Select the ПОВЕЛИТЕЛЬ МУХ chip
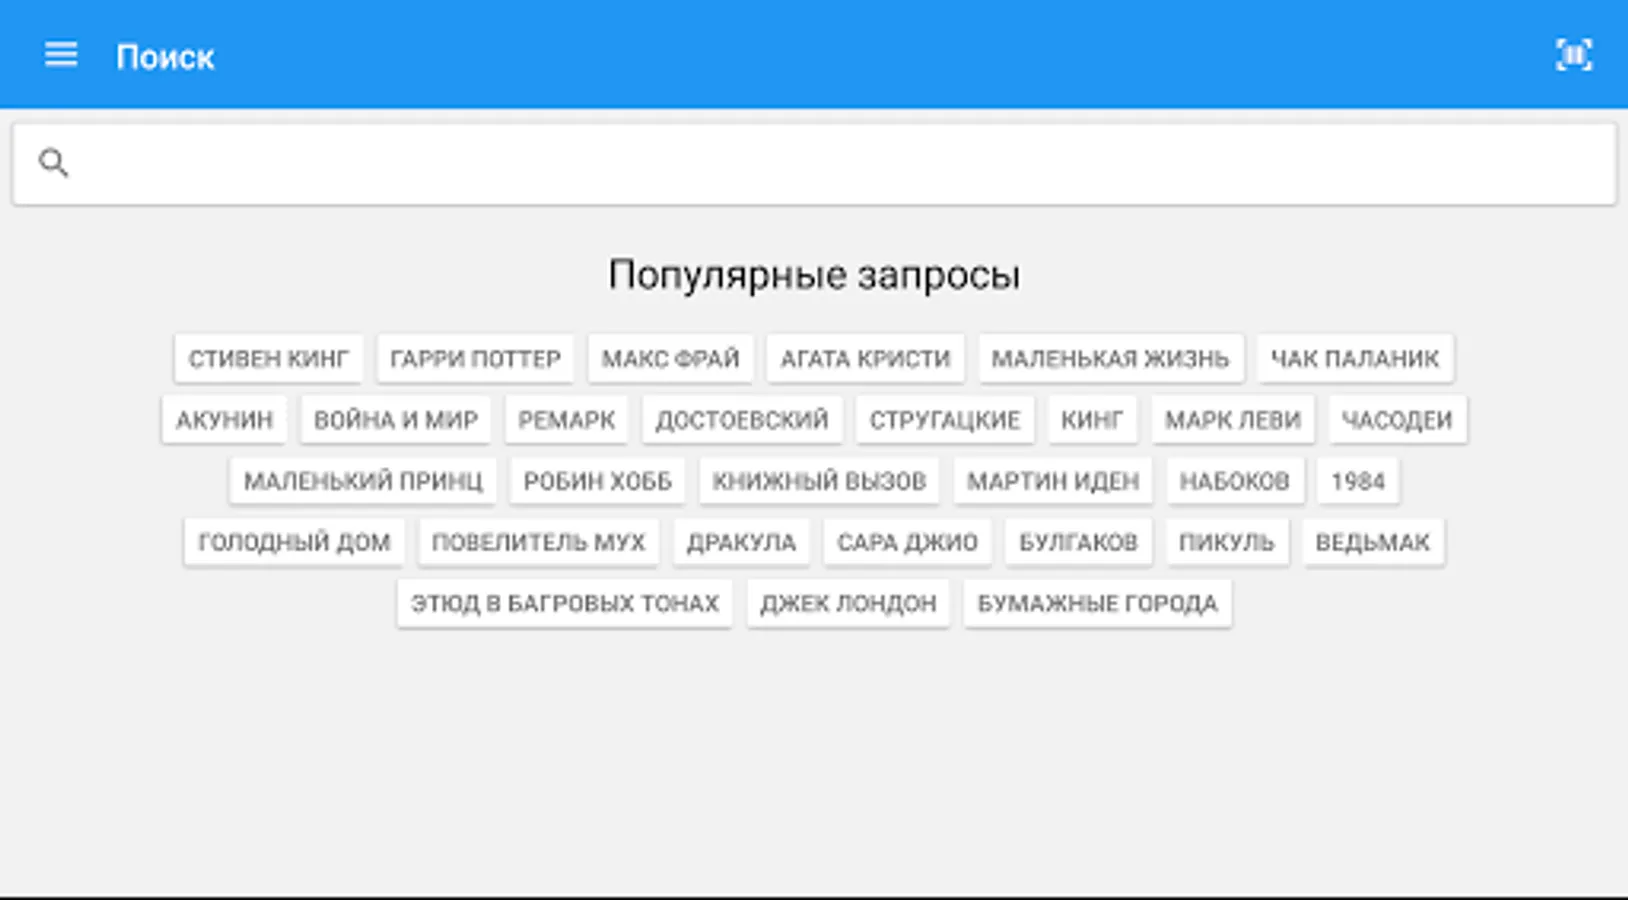1628x900 pixels. [x=538, y=542]
